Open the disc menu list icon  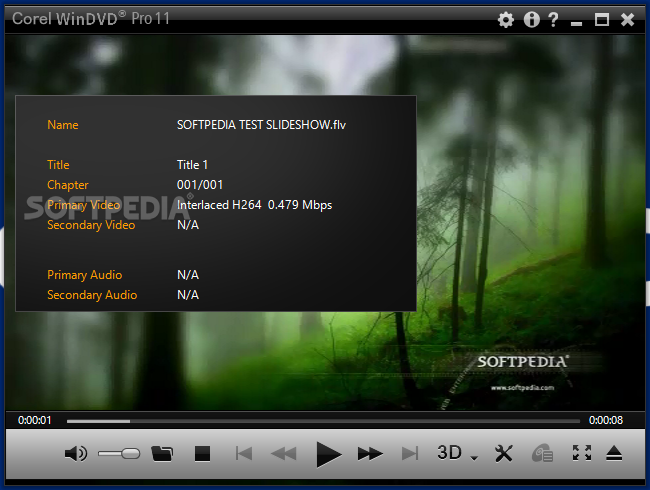(x=542, y=454)
